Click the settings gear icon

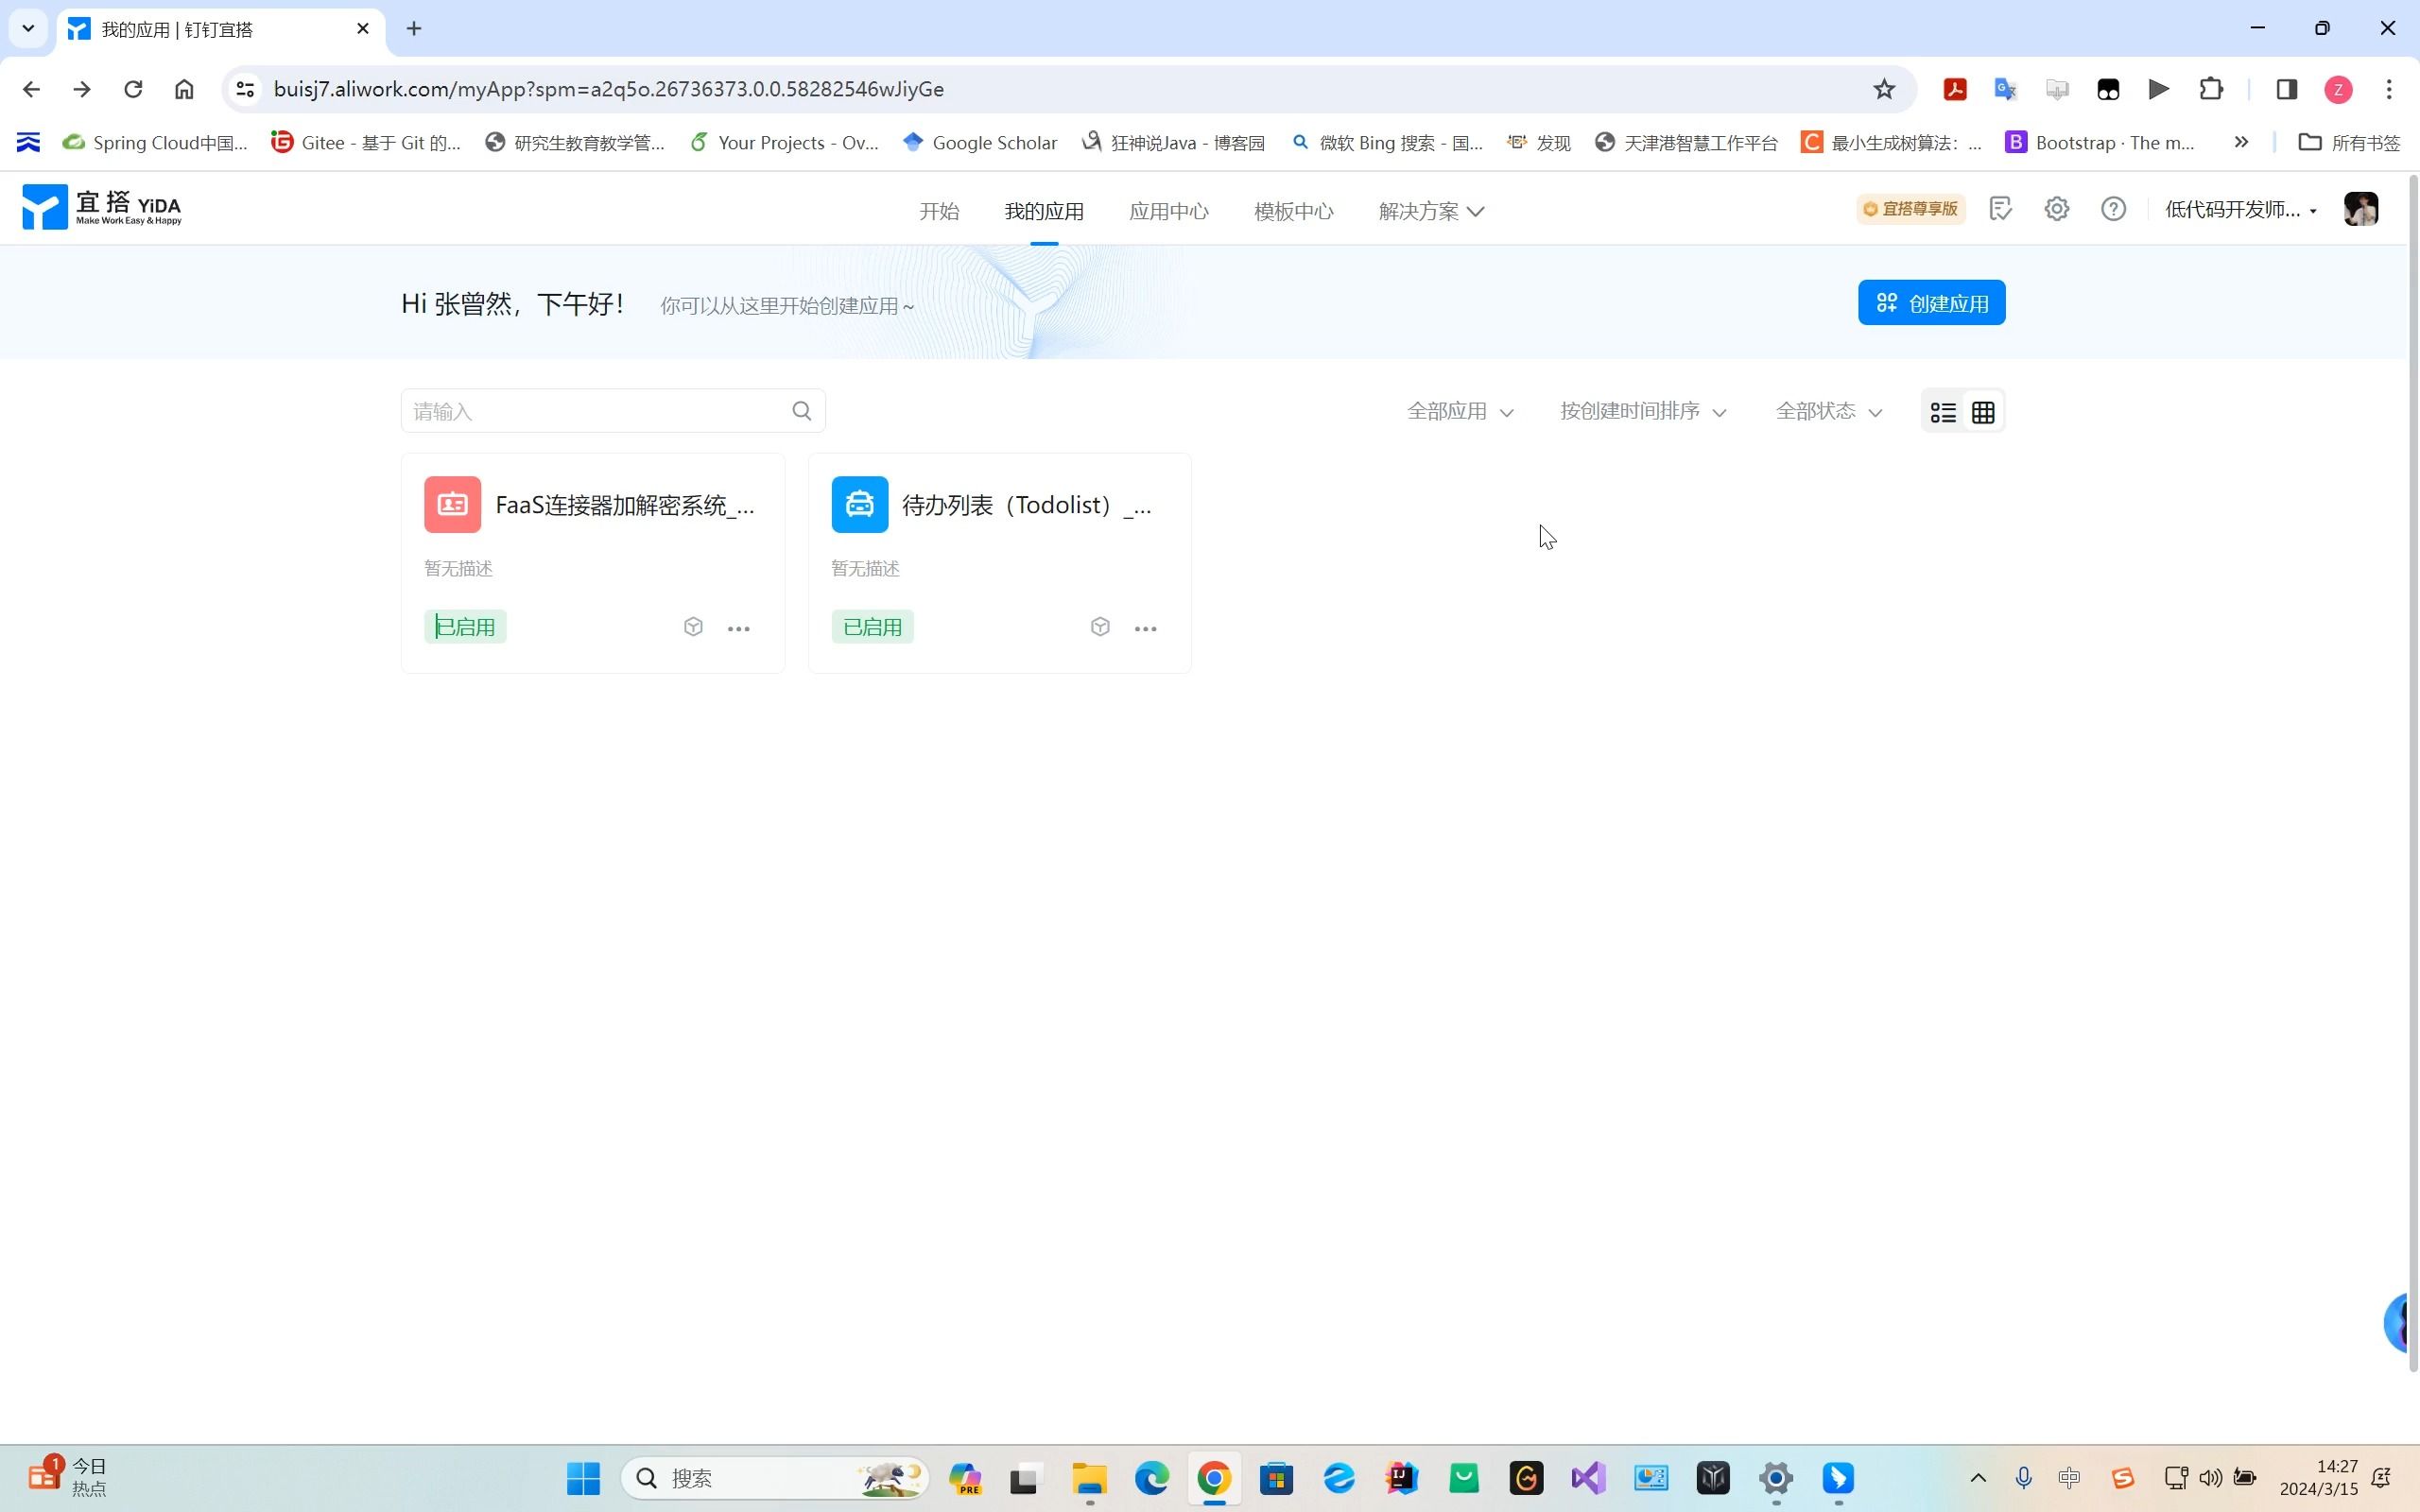2058,209
